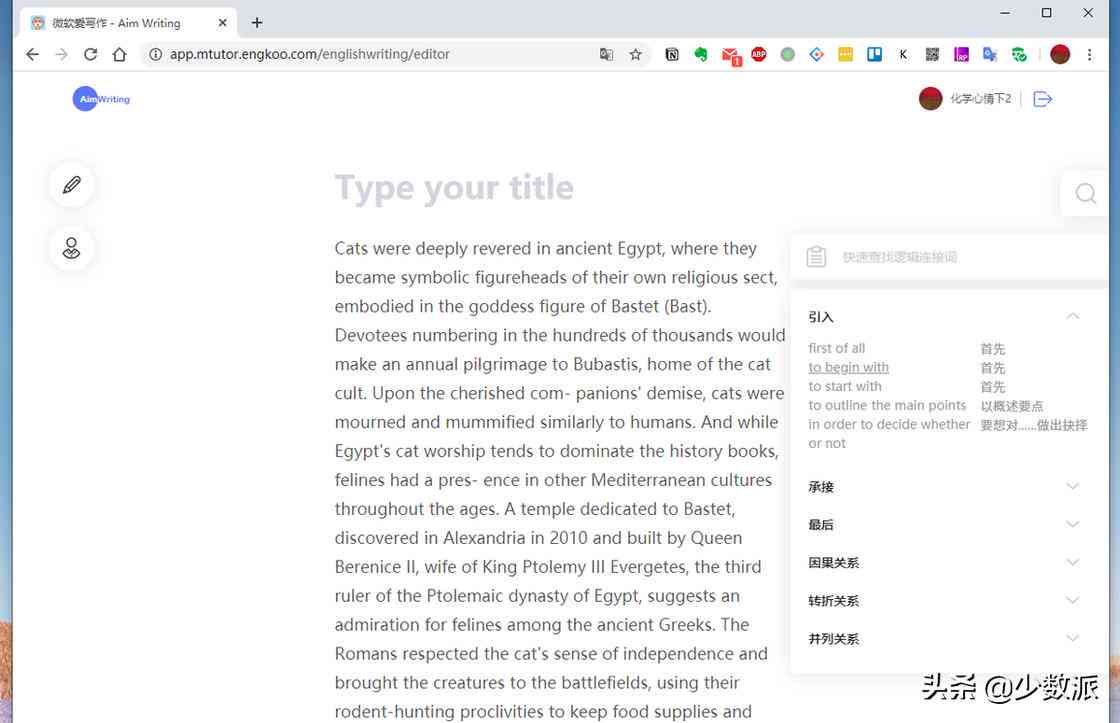Click 'in order to decide whether or not'

coord(889,434)
